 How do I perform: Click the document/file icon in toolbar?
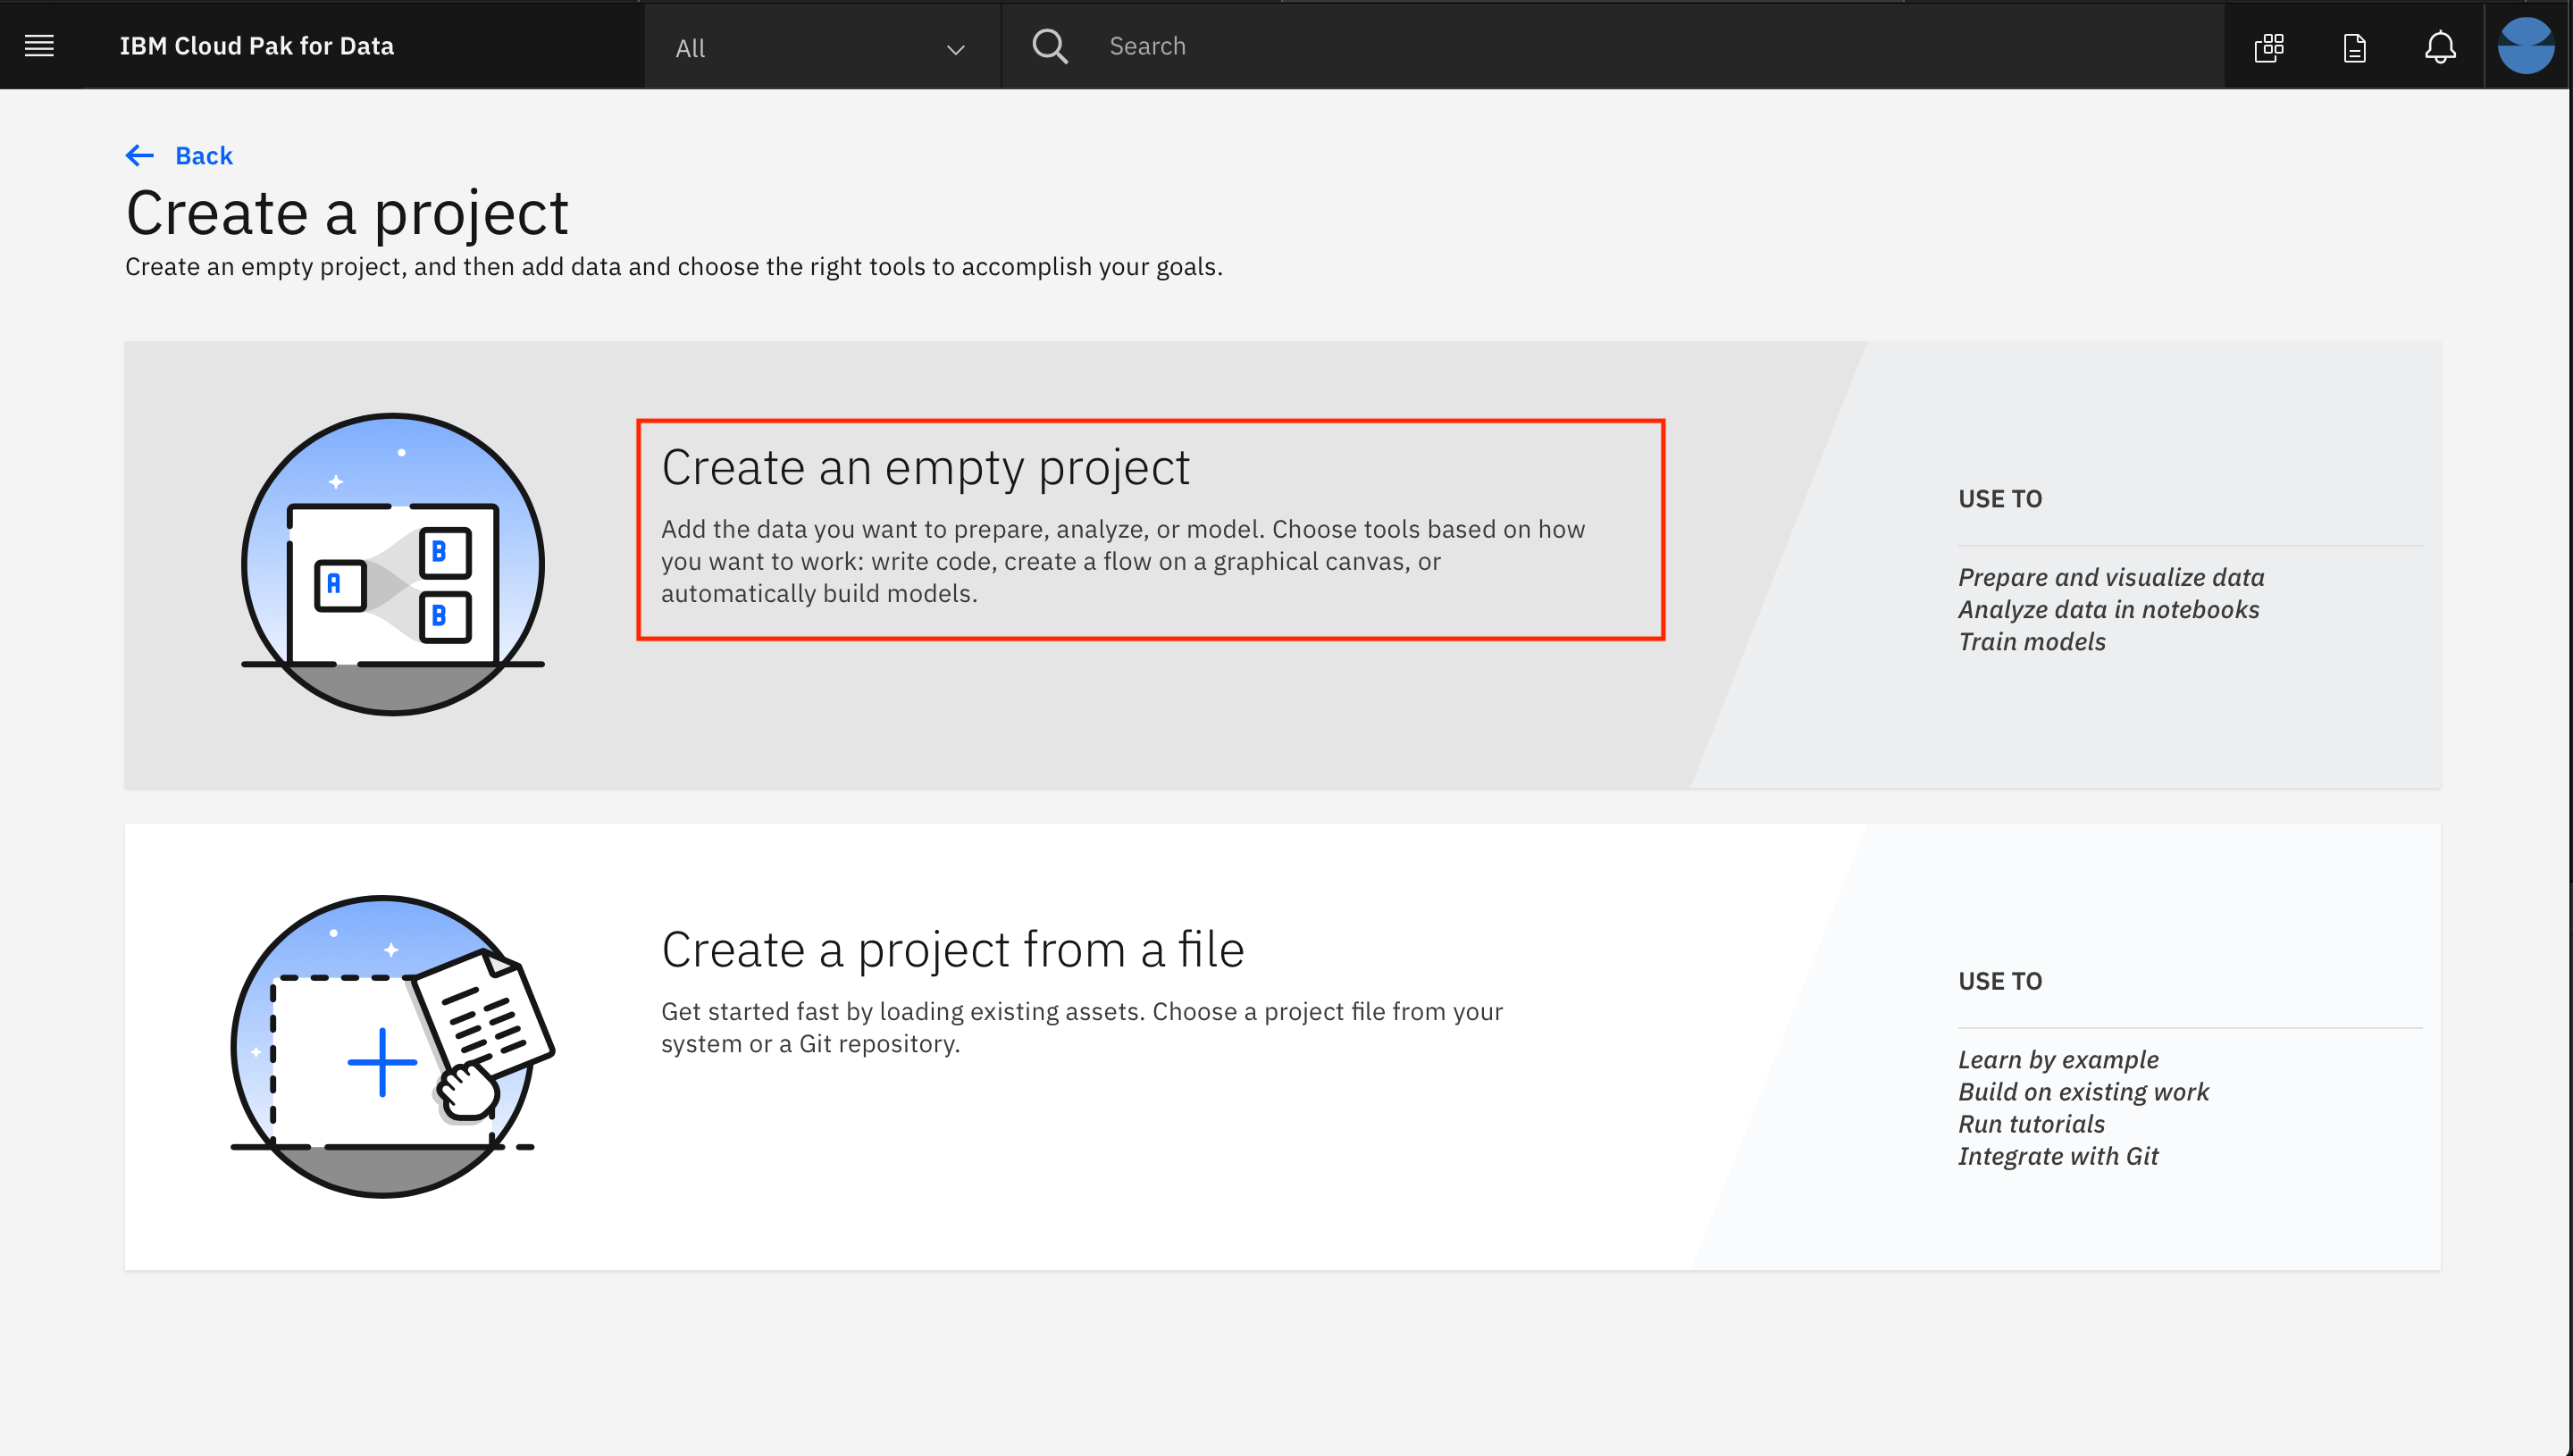point(2354,44)
